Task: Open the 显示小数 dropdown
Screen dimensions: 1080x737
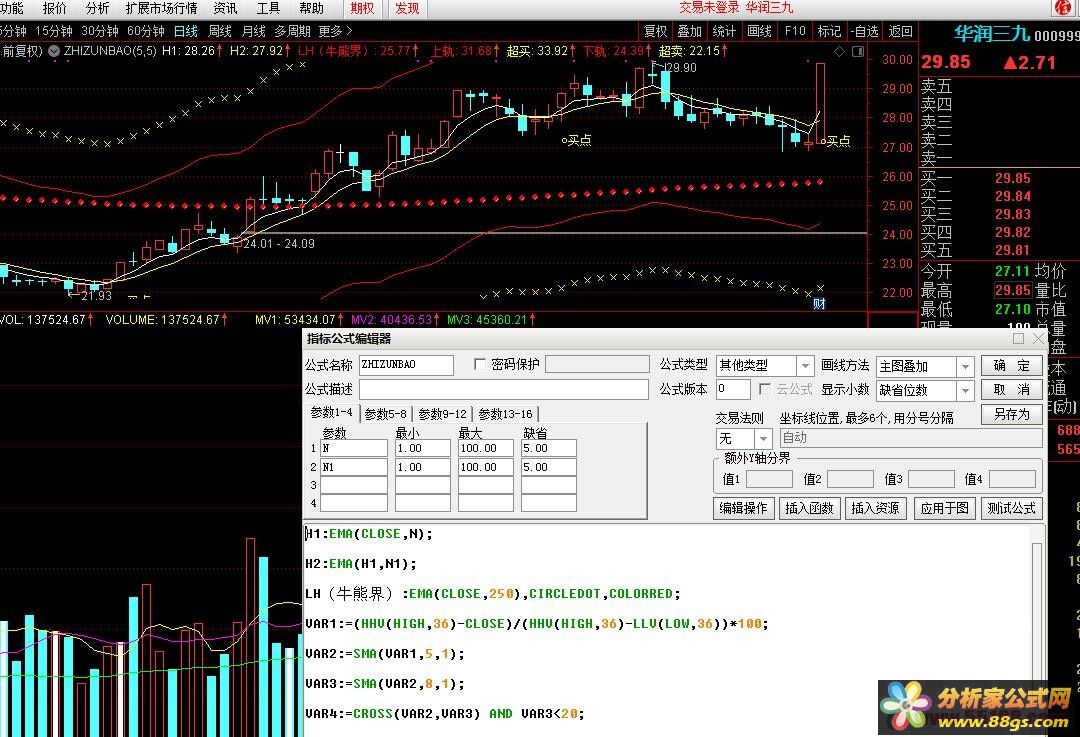Action: tap(965, 391)
